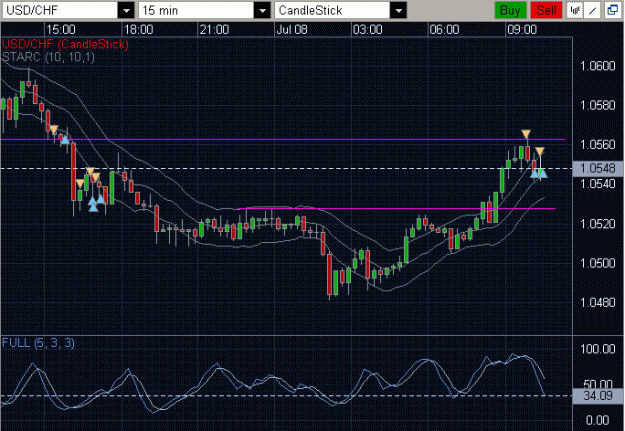Click the 06:00 time axis label
This screenshot has height=431, width=625.
[x=444, y=30]
